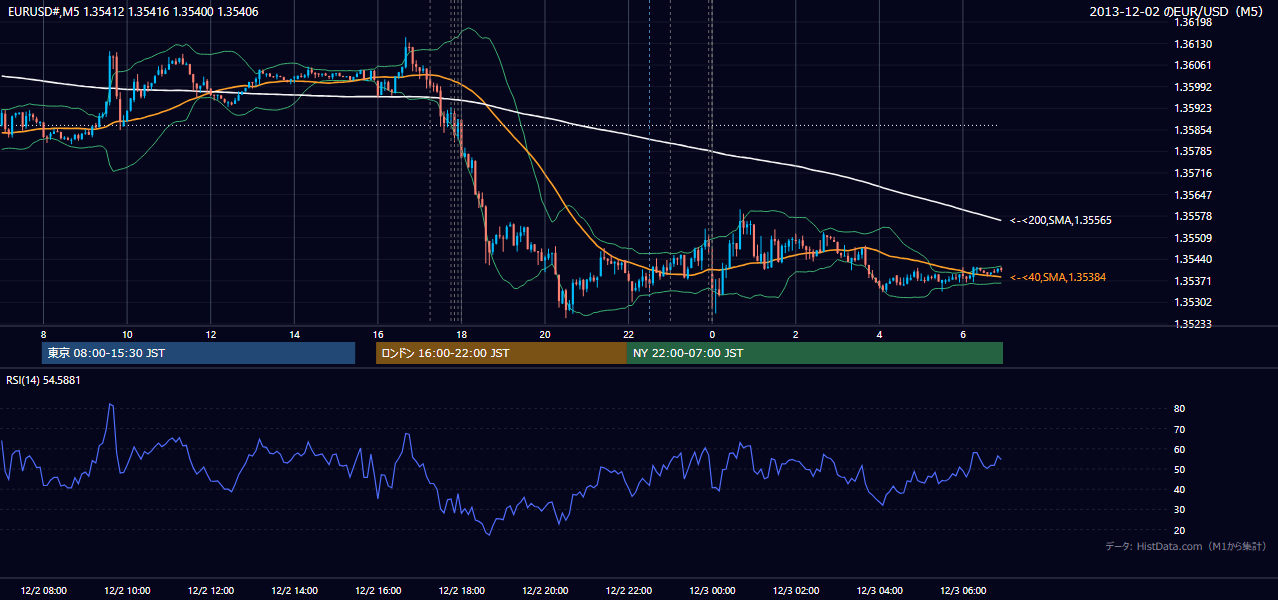Select the 200 SMA 1.35565 label

(x=1060, y=220)
